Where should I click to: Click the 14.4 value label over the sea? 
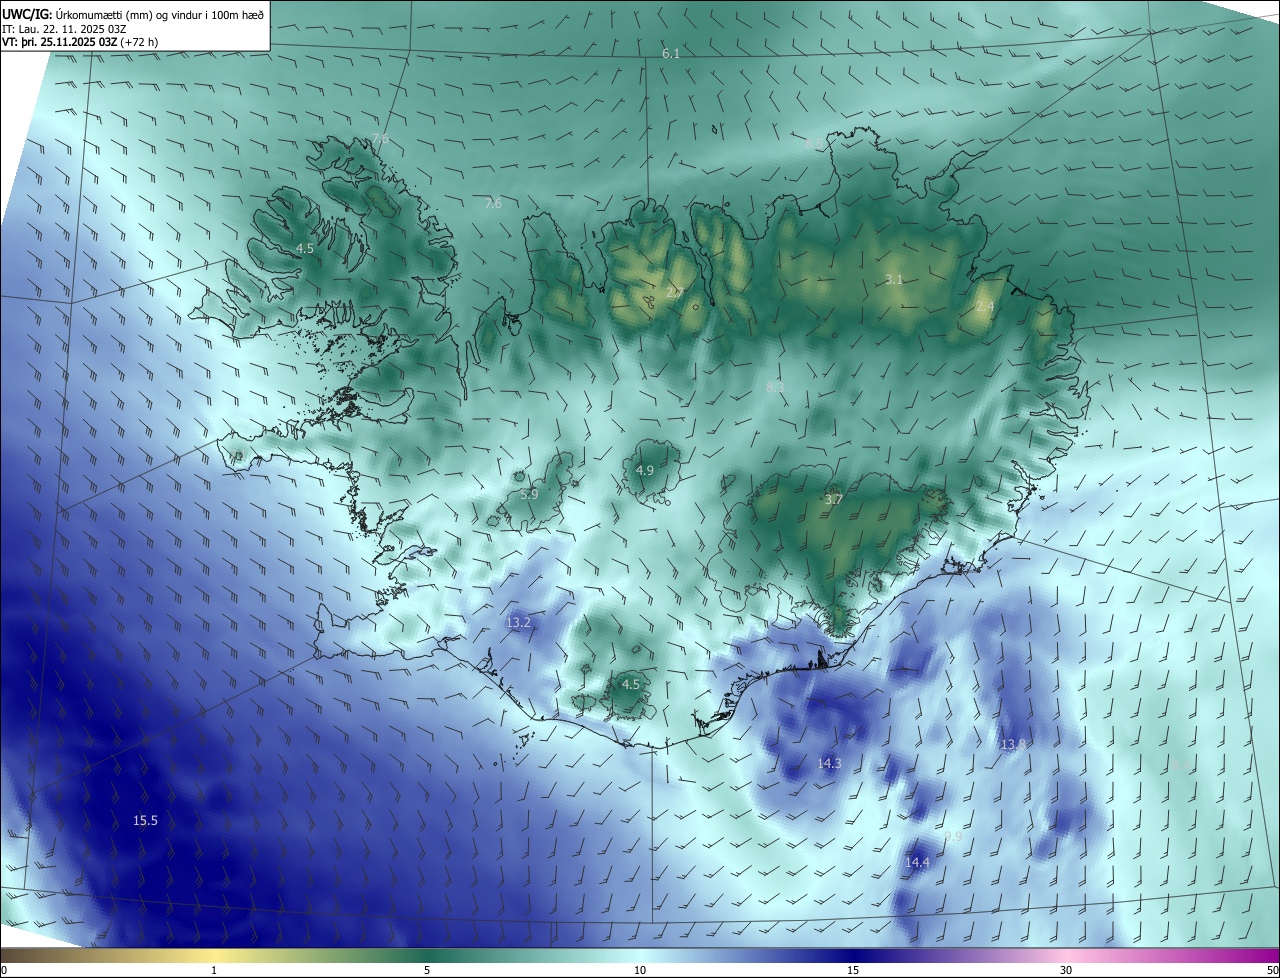[x=917, y=862]
